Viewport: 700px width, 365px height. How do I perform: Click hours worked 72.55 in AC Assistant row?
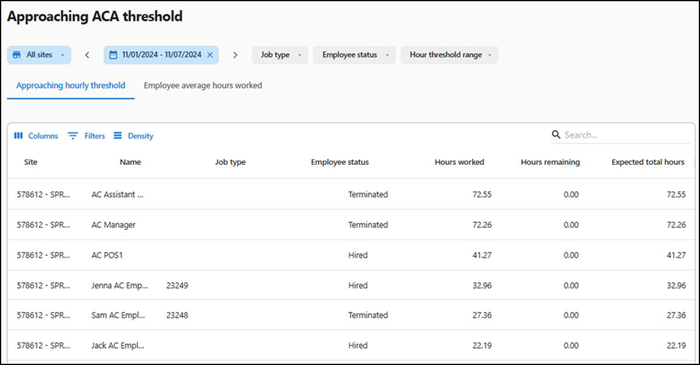[x=482, y=195]
